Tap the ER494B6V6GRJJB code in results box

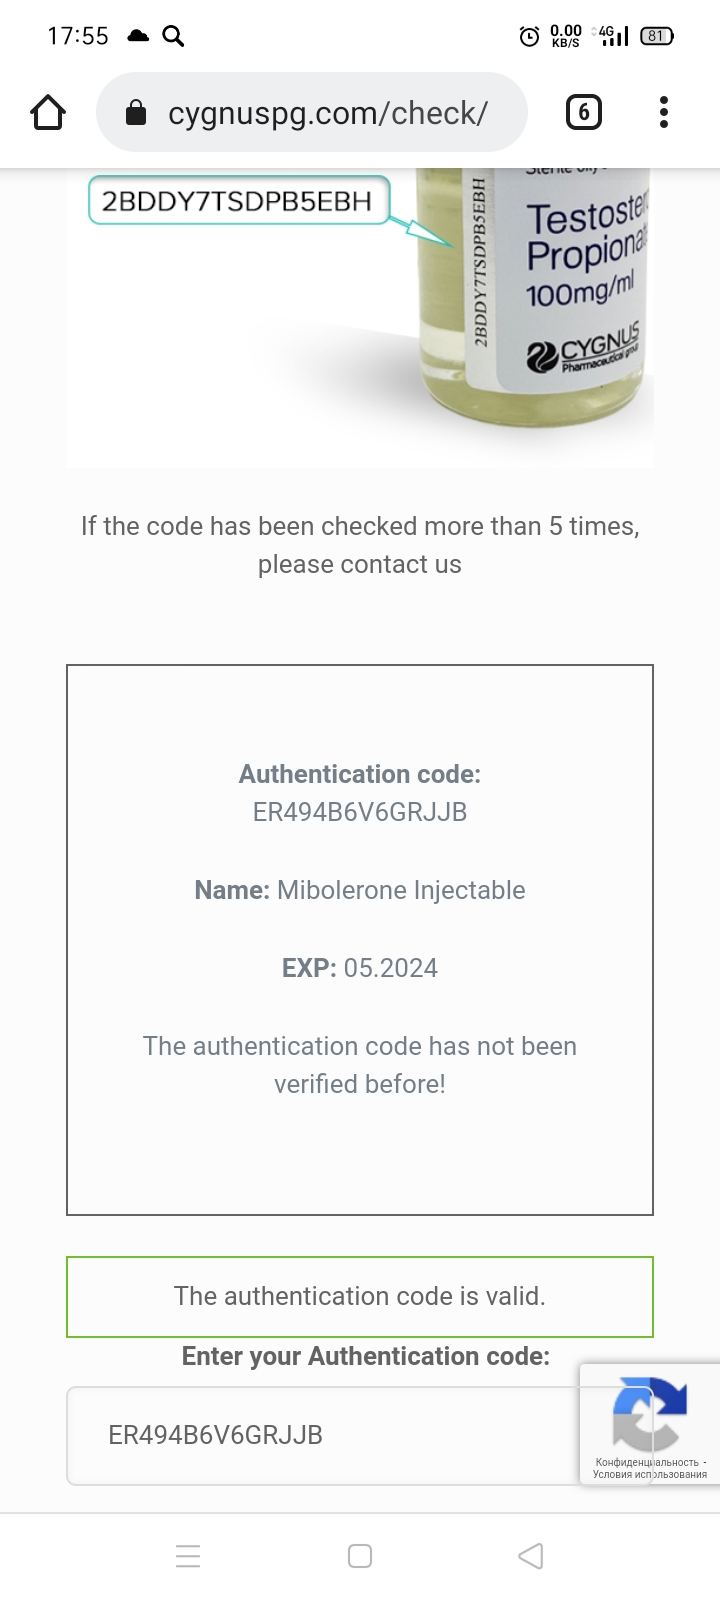click(x=360, y=812)
